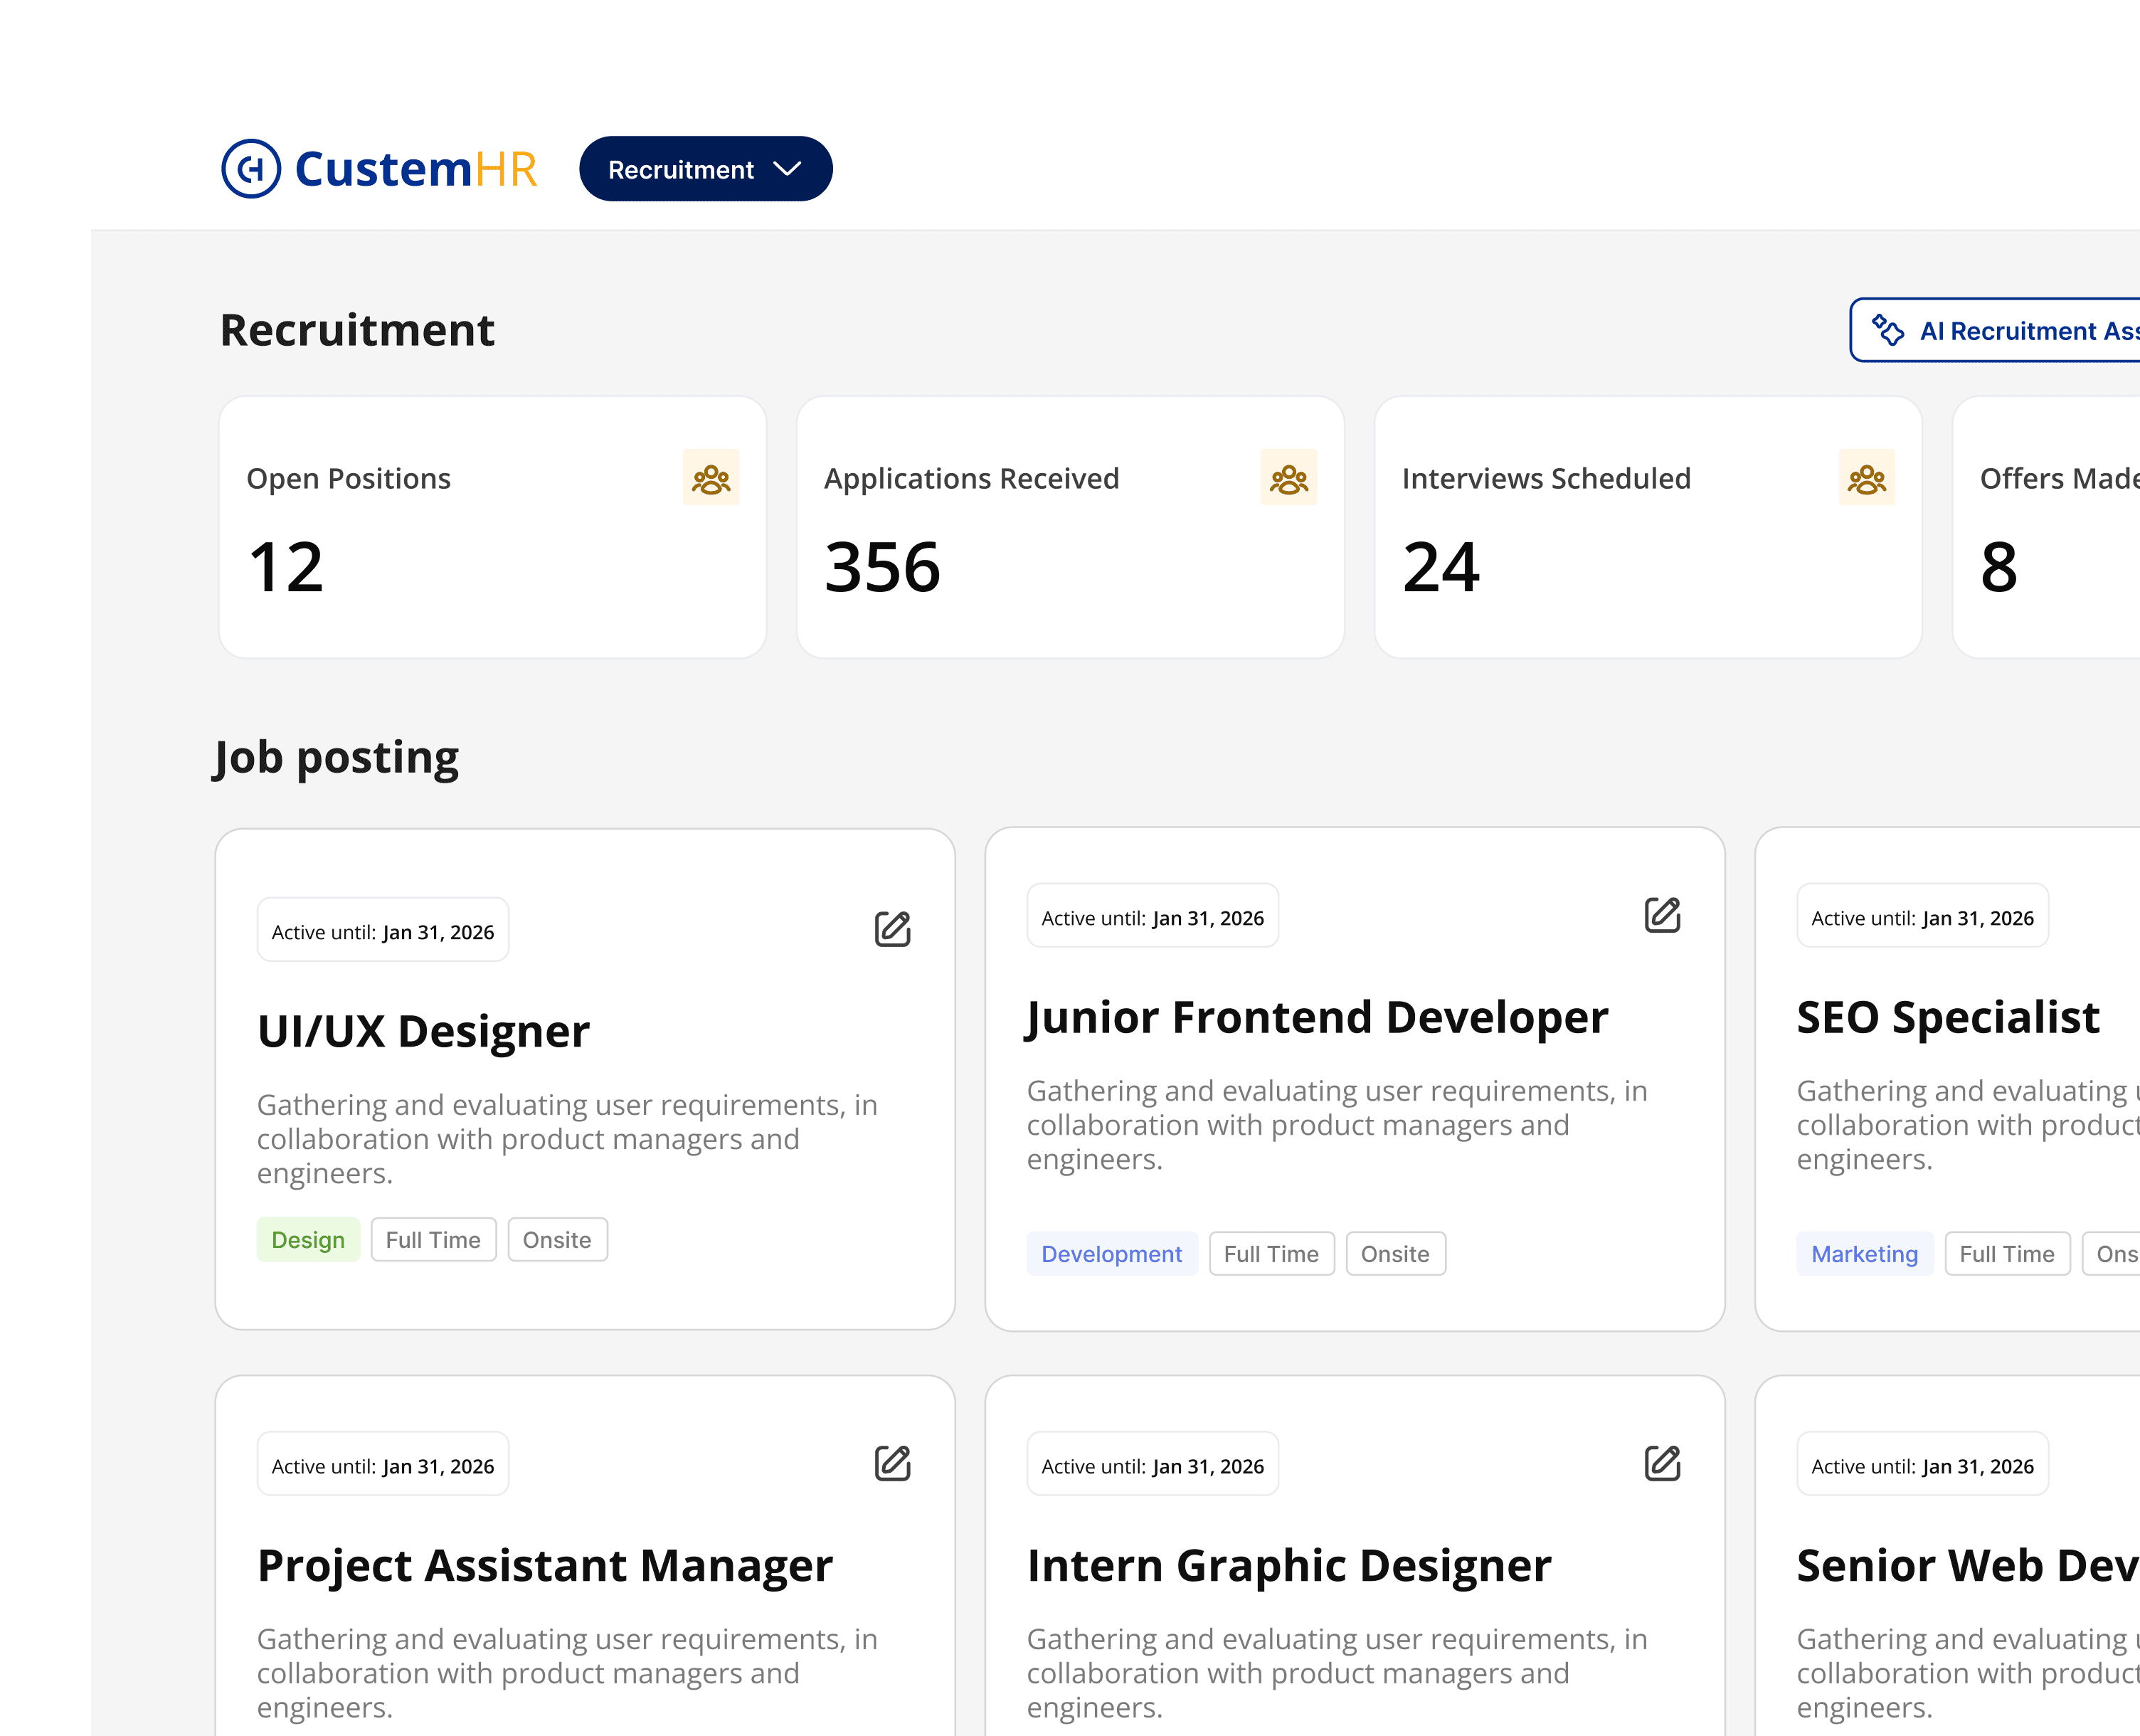Click the UI/UX Designer description text
Screen dimensions: 2140x1736
click(x=567, y=1139)
